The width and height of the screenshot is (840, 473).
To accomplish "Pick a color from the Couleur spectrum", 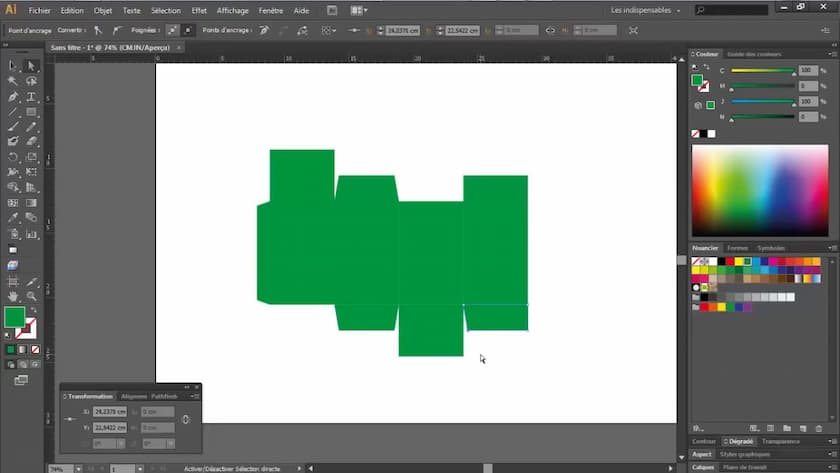I will tap(760, 191).
